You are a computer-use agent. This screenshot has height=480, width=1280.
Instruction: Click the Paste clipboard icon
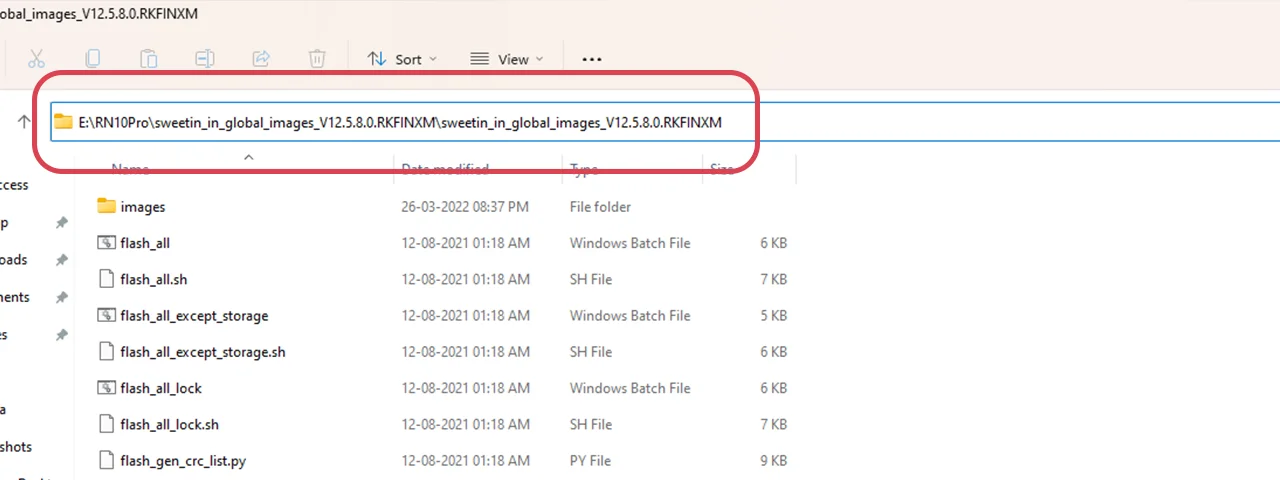tap(149, 59)
